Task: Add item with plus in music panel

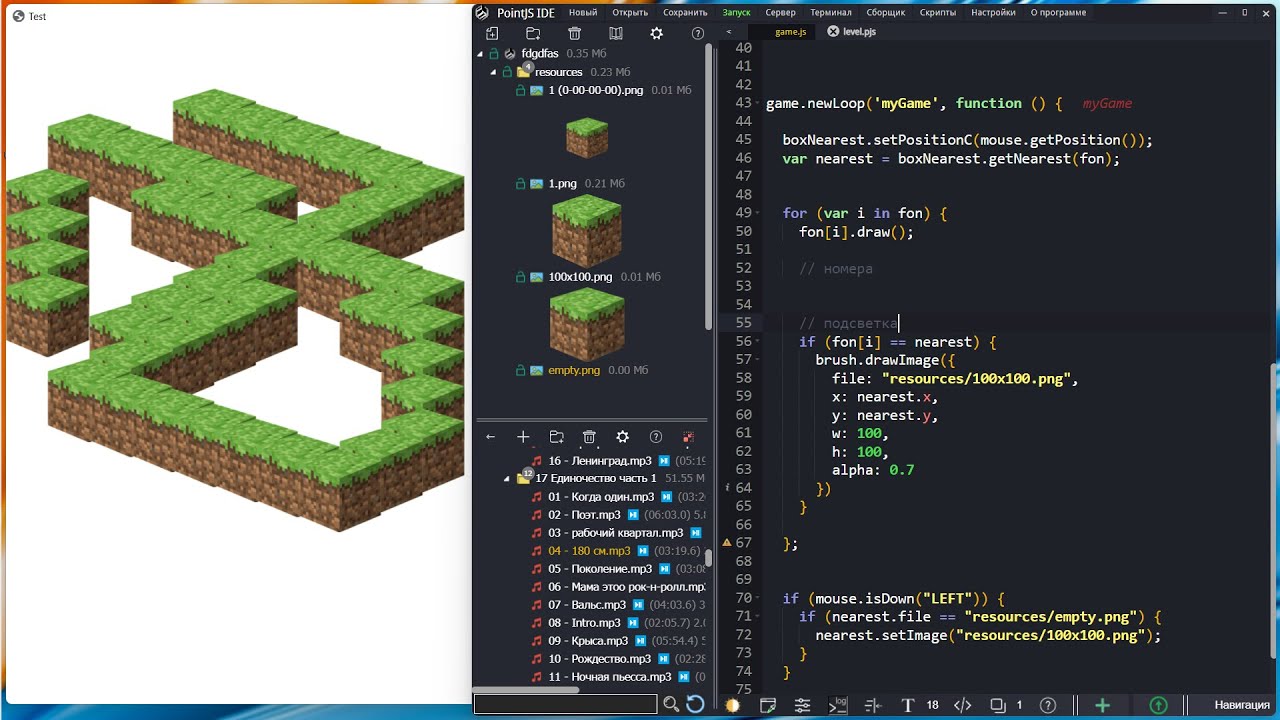Action: click(523, 437)
